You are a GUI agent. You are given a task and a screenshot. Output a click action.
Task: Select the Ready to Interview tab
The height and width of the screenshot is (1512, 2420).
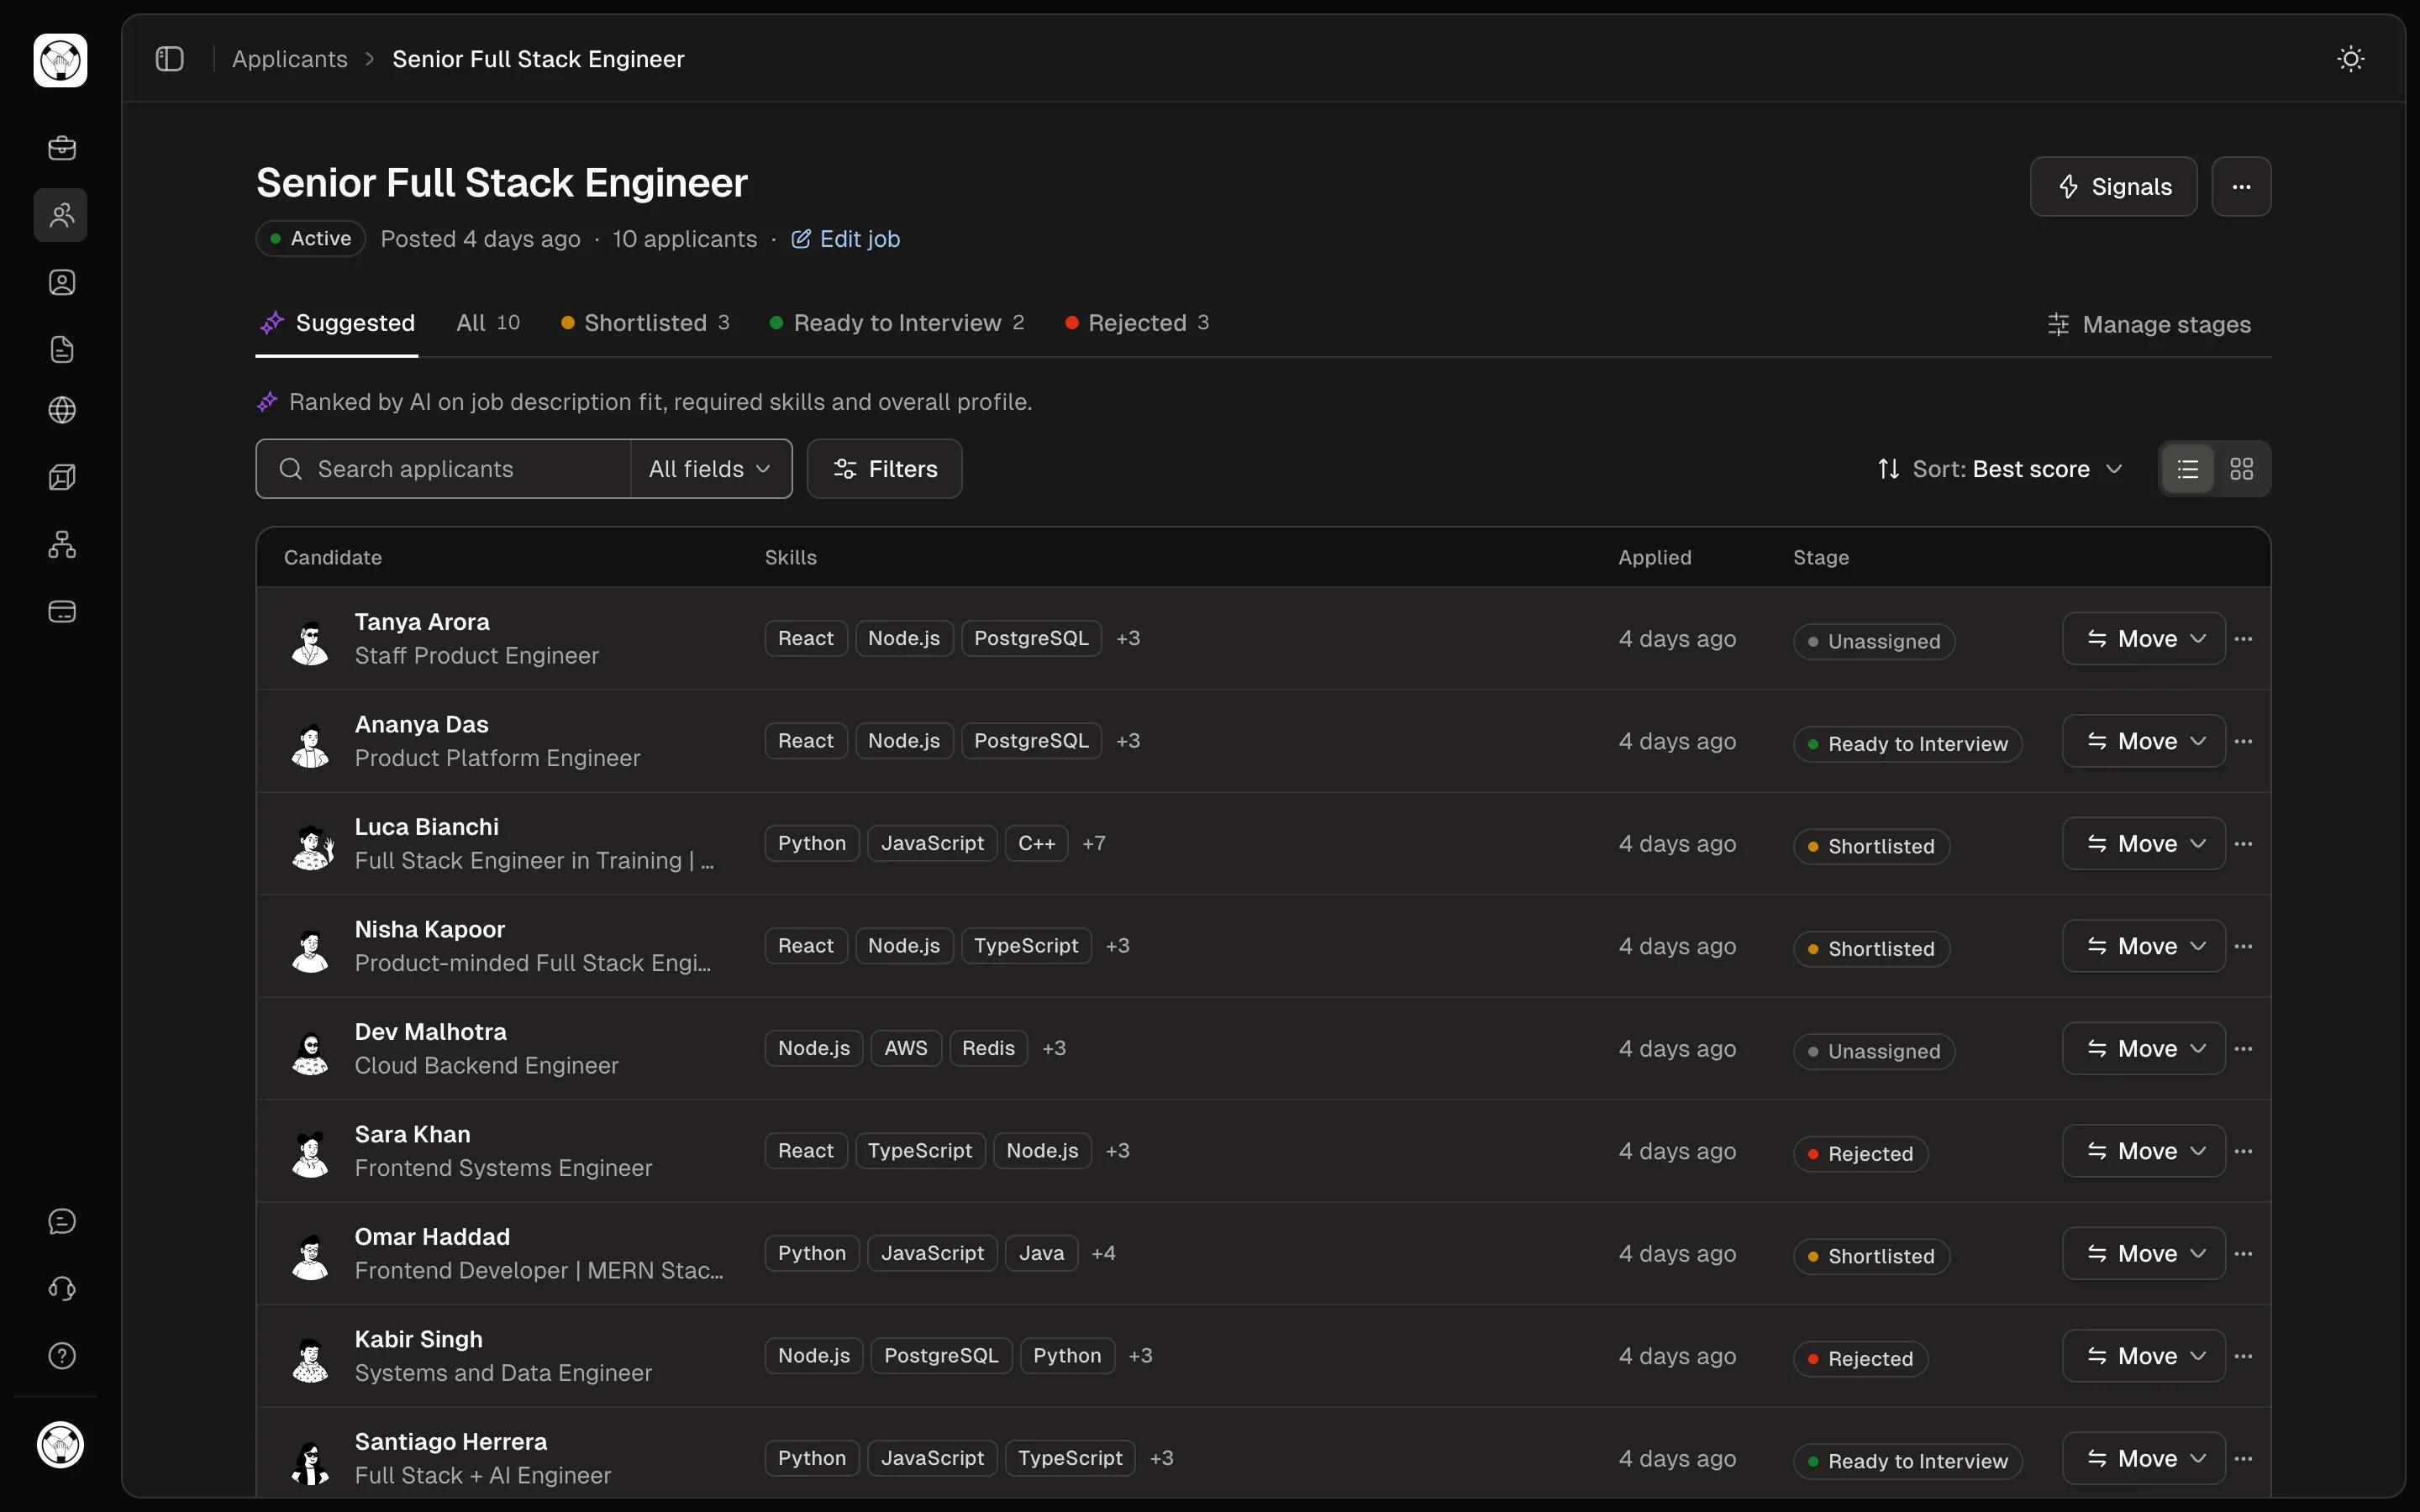point(897,323)
